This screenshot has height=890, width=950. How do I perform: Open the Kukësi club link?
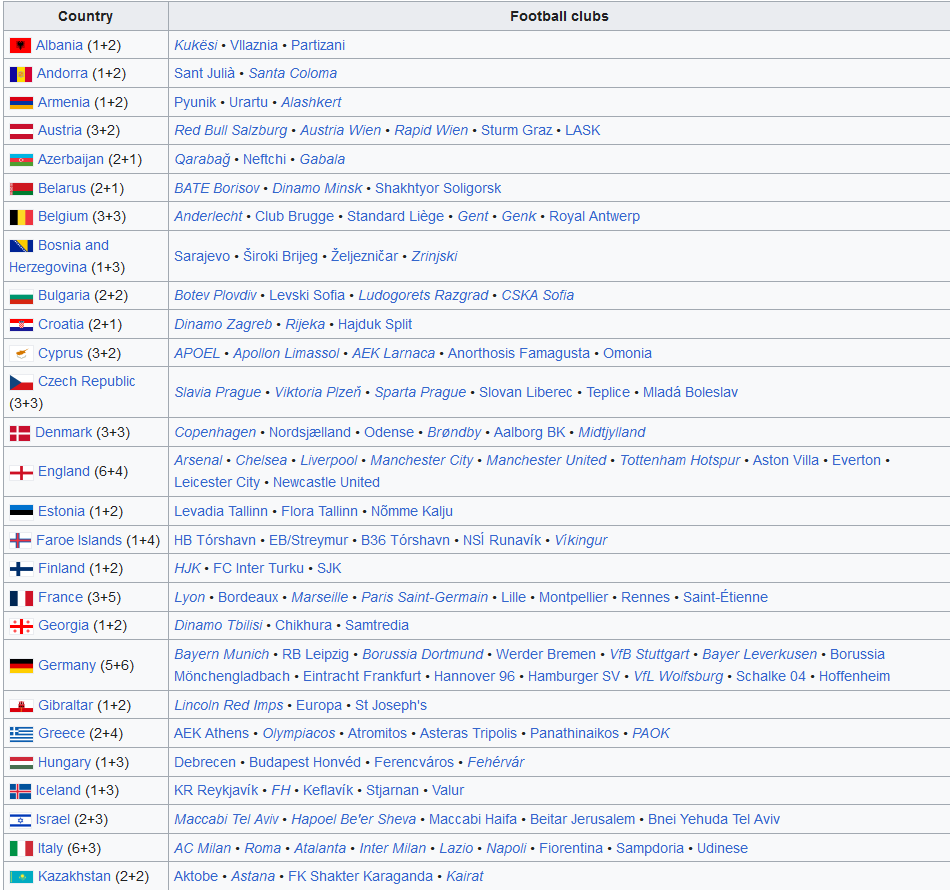click(x=196, y=45)
